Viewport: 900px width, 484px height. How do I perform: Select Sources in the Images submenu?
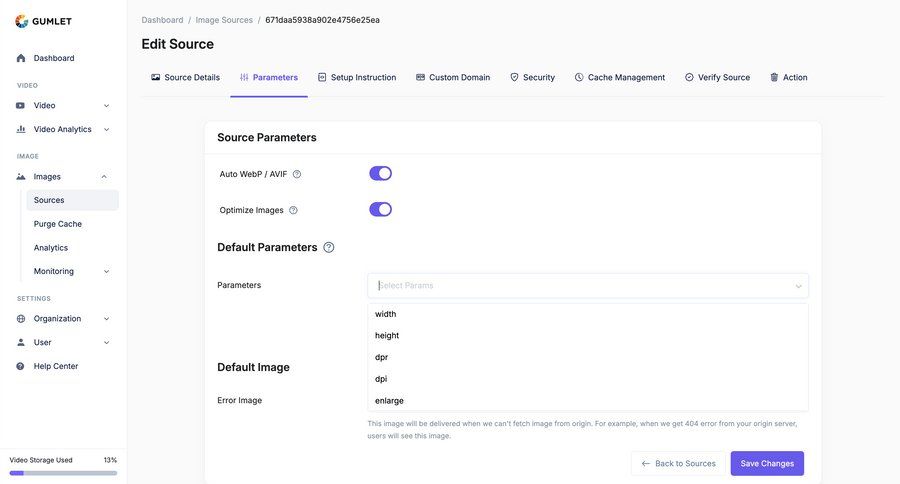pos(72,200)
